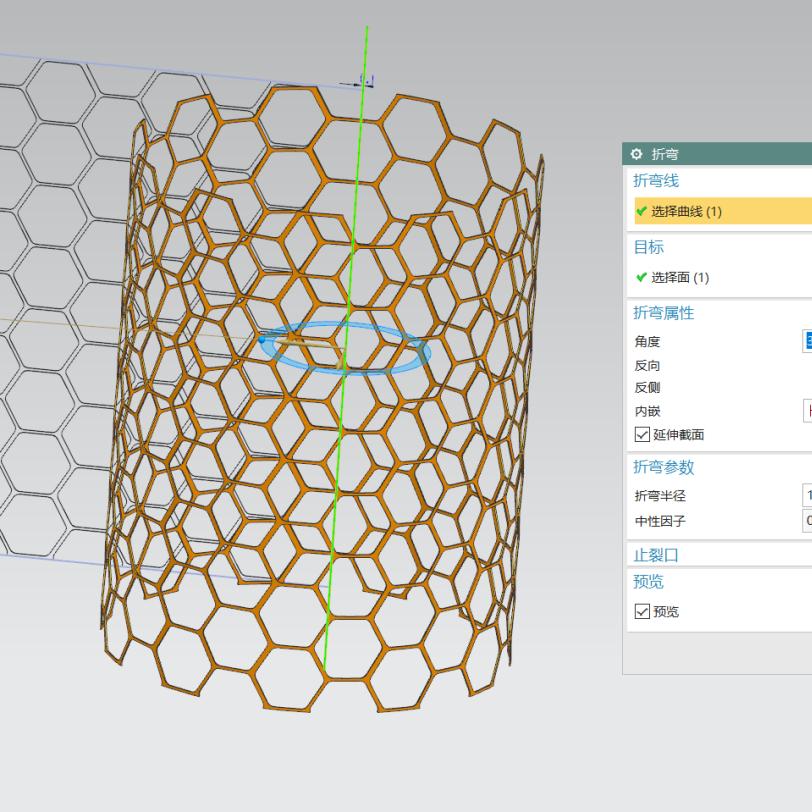This screenshot has width=812, height=812.
Task: Click the 反侧 reverse side option
Action: tap(647, 388)
